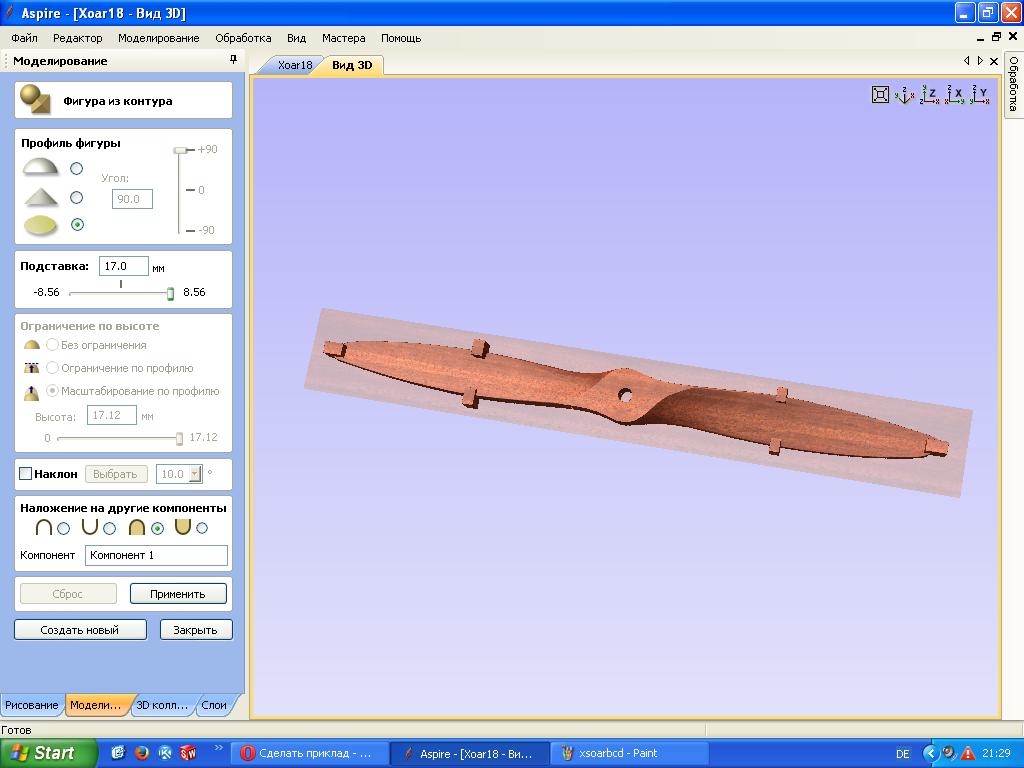Select view along Y axis icon
1024x768 pixels.
pyautogui.click(x=980, y=95)
